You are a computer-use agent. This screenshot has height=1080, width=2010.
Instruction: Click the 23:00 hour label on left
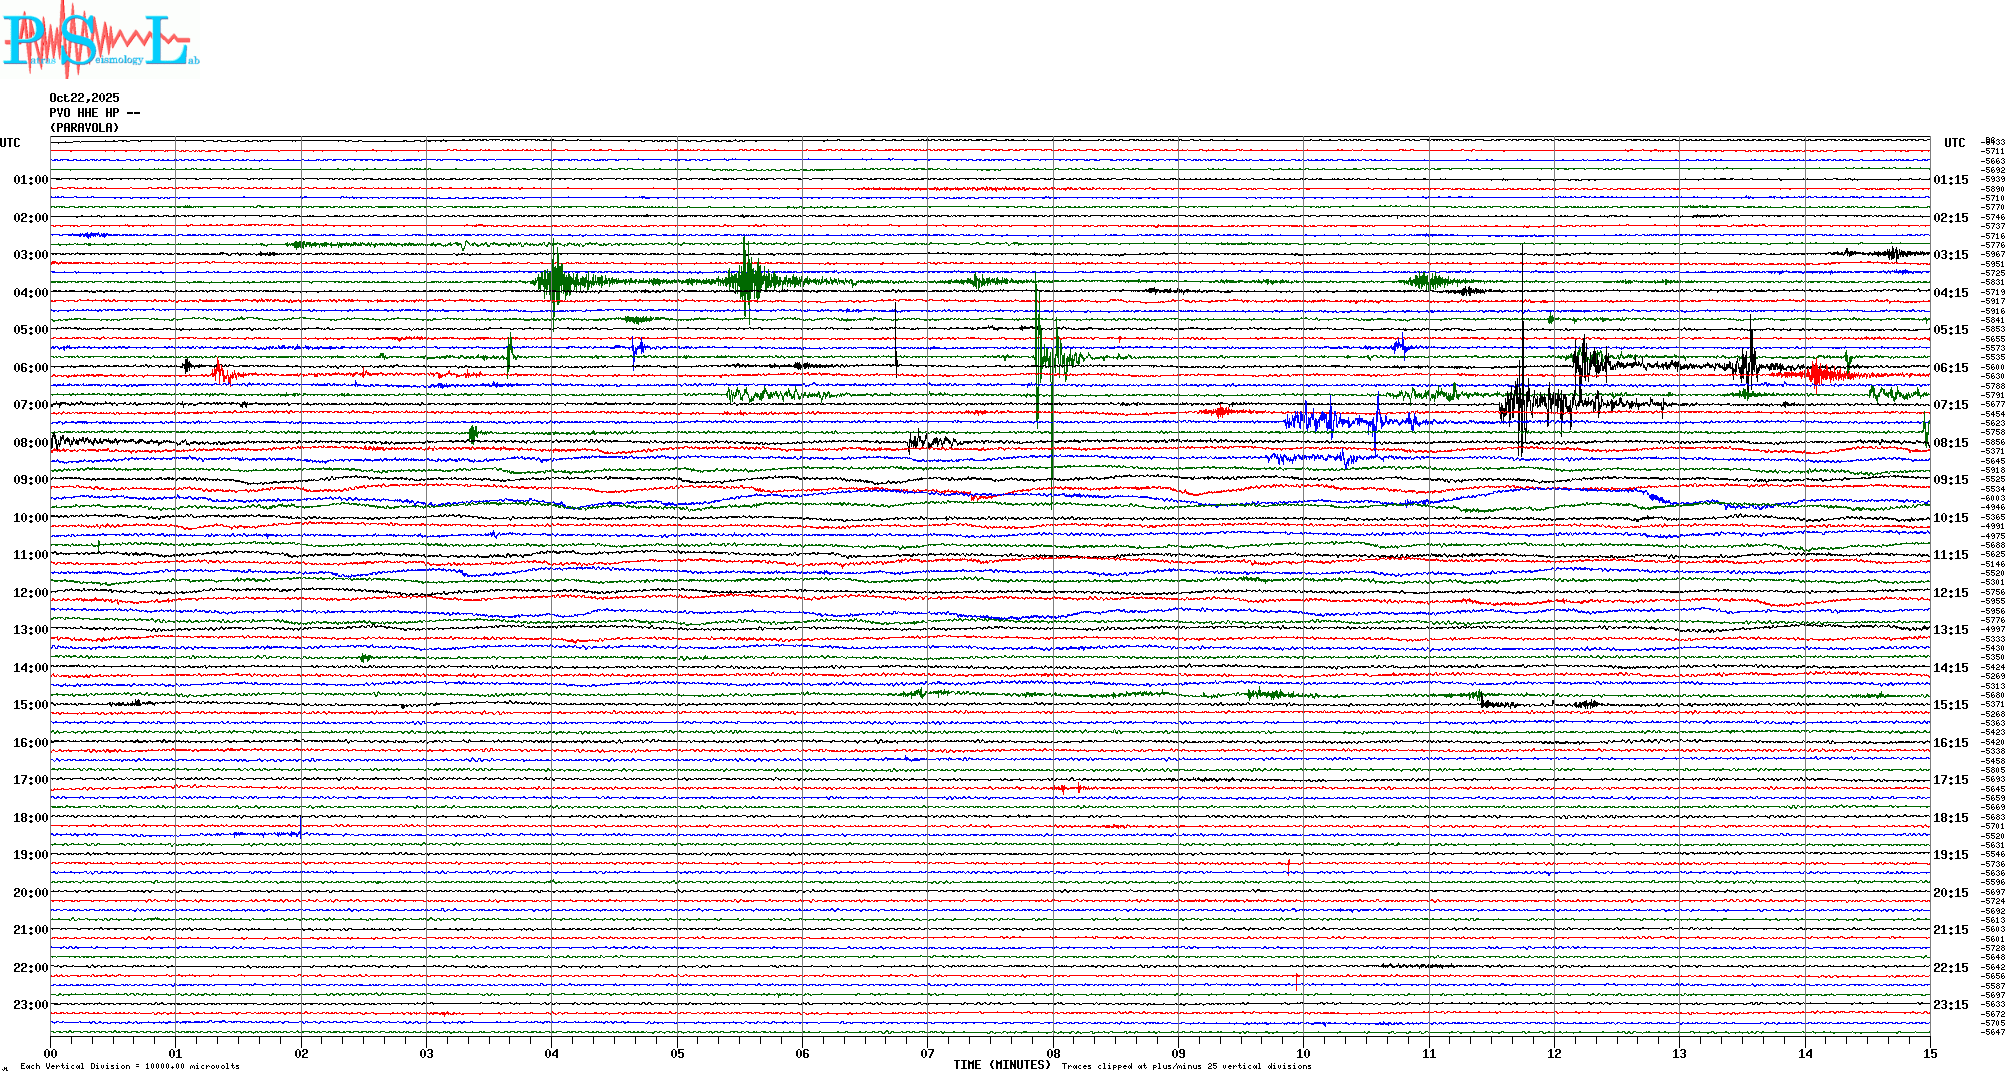[x=30, y=1005]
